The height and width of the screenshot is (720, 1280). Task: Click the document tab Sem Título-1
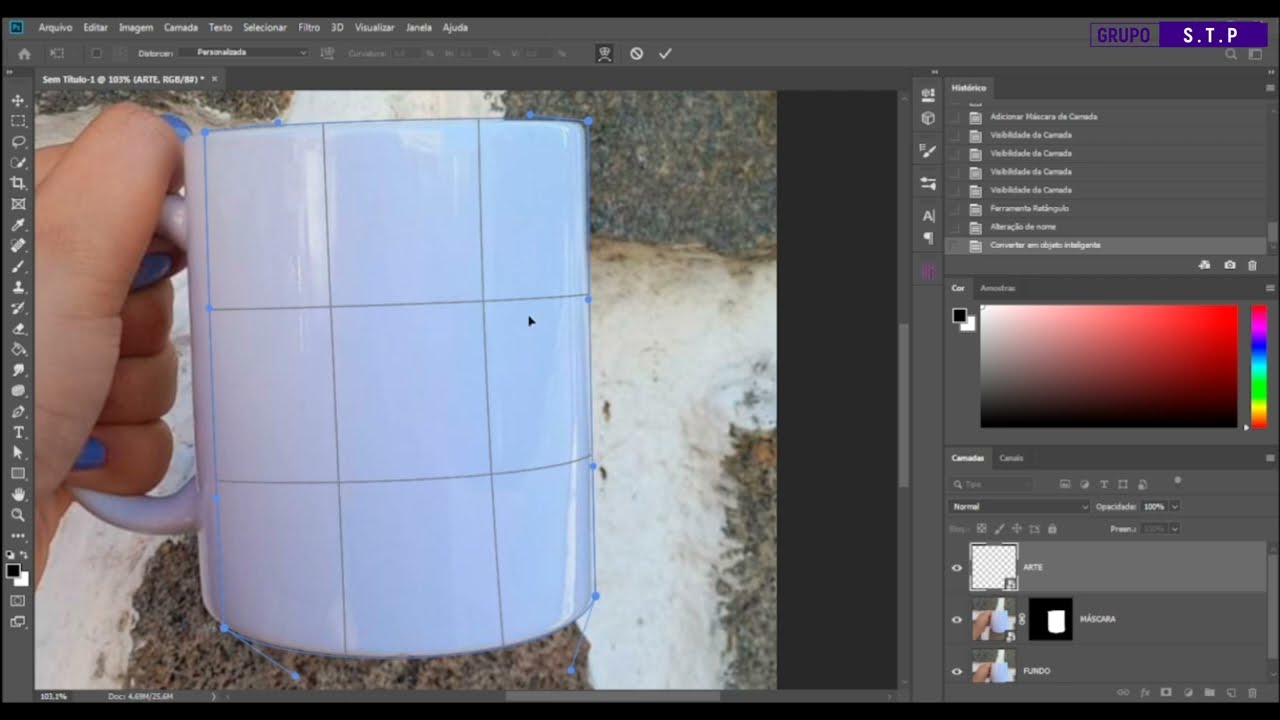(122, 78)
